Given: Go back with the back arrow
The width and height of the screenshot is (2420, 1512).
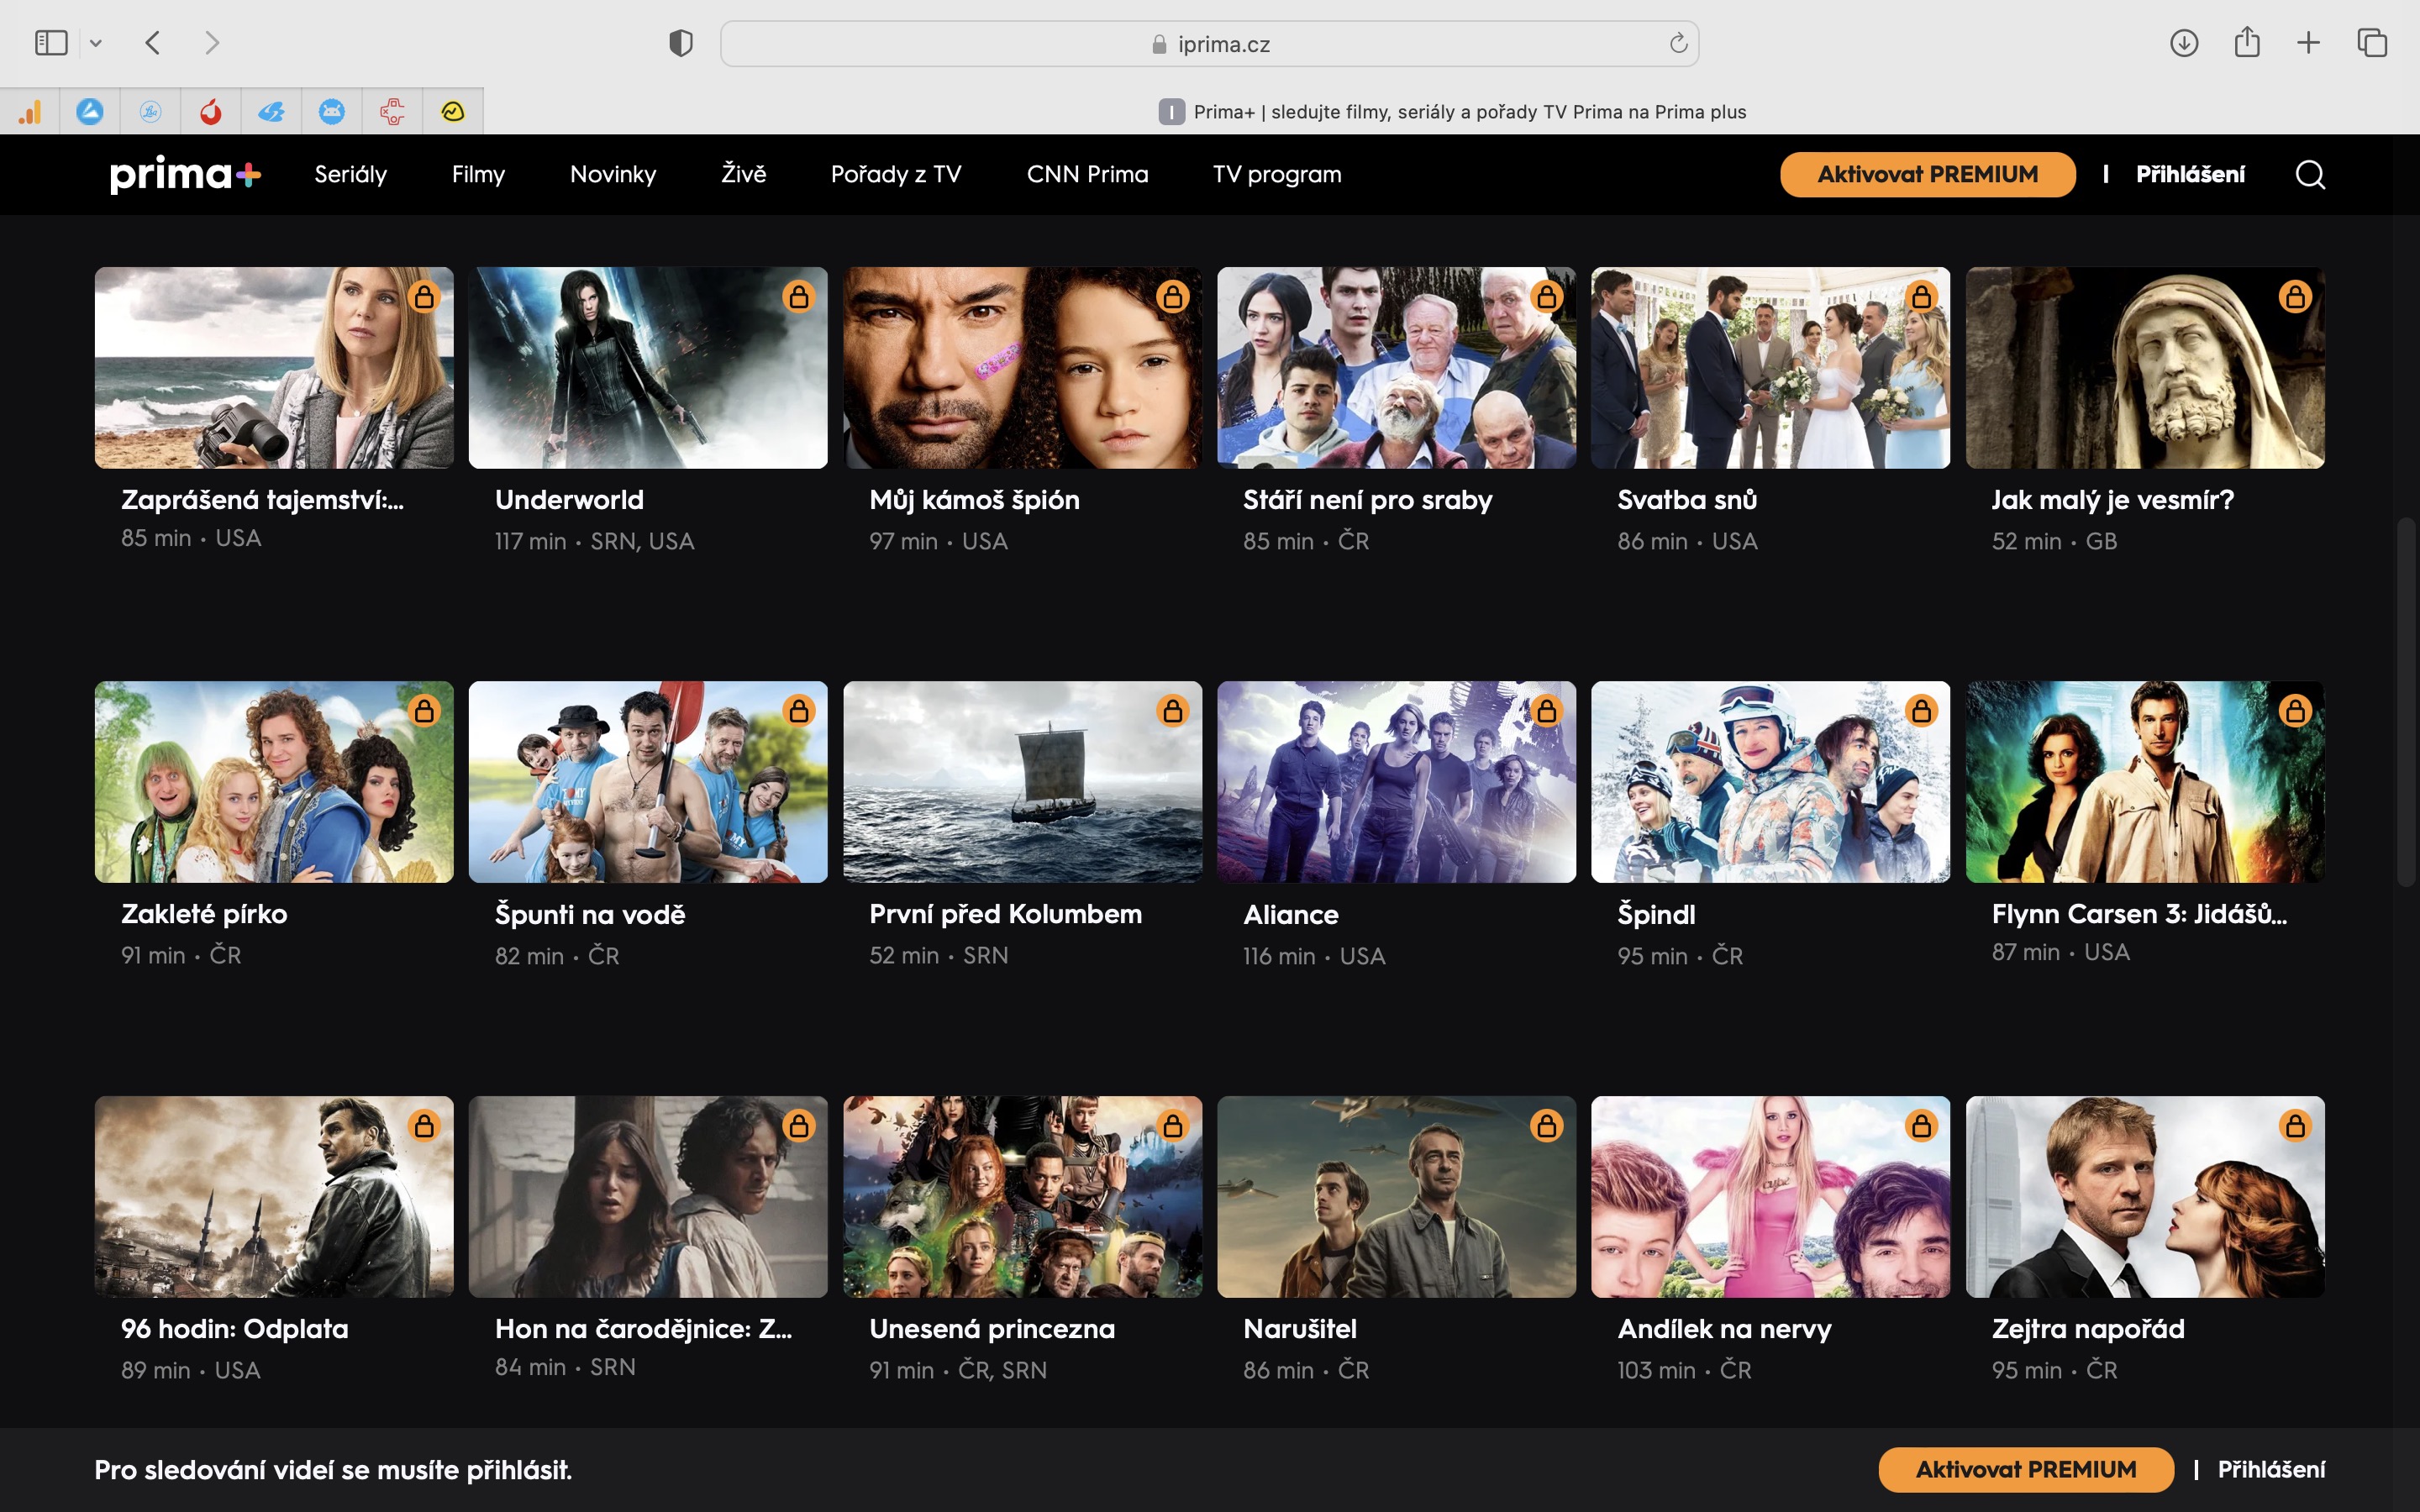Looking at the screenshot, I should (x=153, y=43).
